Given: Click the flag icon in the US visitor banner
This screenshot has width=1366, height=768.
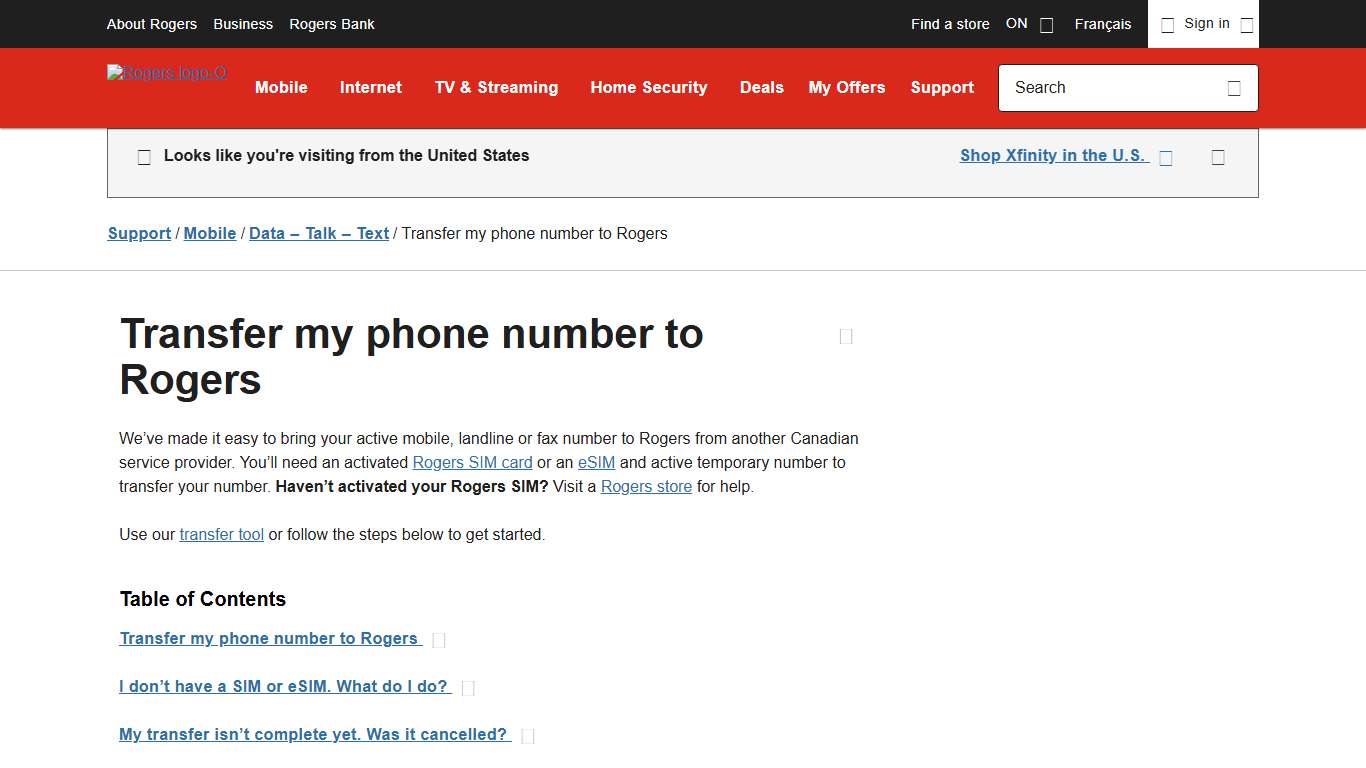Looking at the screenshot, I should [144, 156].
